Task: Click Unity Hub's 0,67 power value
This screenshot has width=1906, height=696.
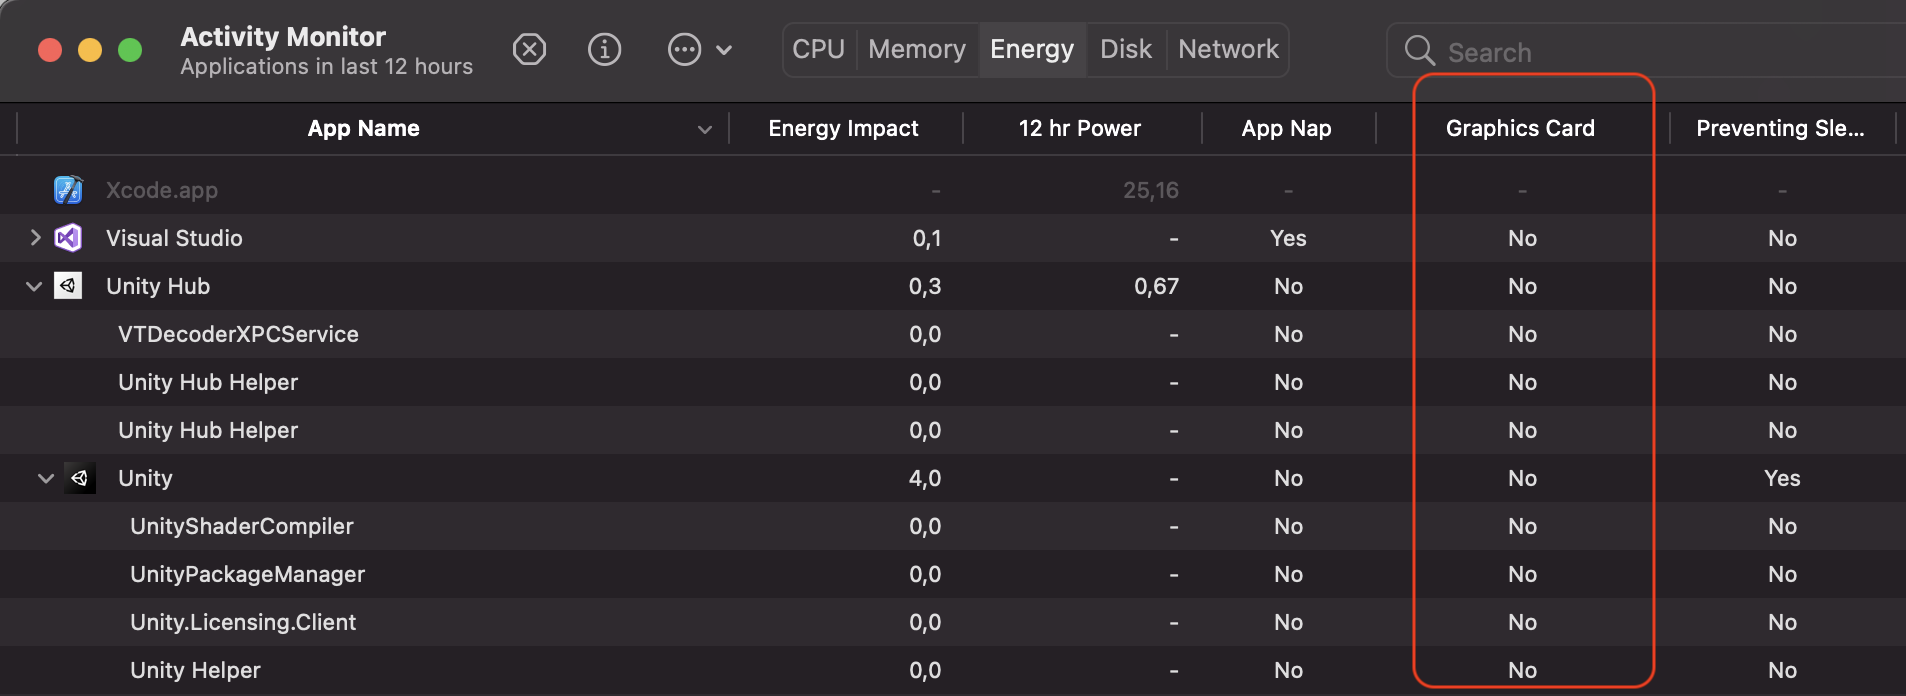Action: [x=1156, y=286]
